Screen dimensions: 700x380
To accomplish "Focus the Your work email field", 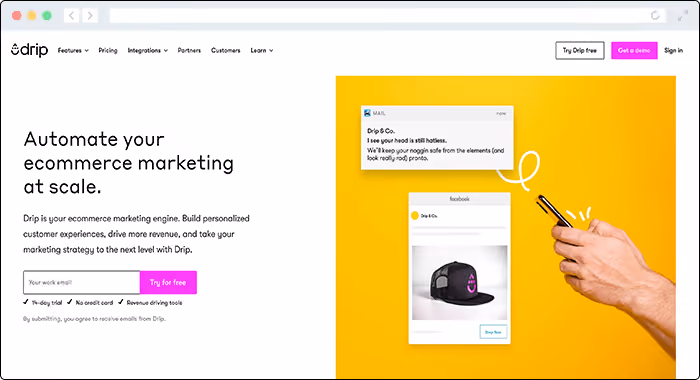I will (82, 282).
